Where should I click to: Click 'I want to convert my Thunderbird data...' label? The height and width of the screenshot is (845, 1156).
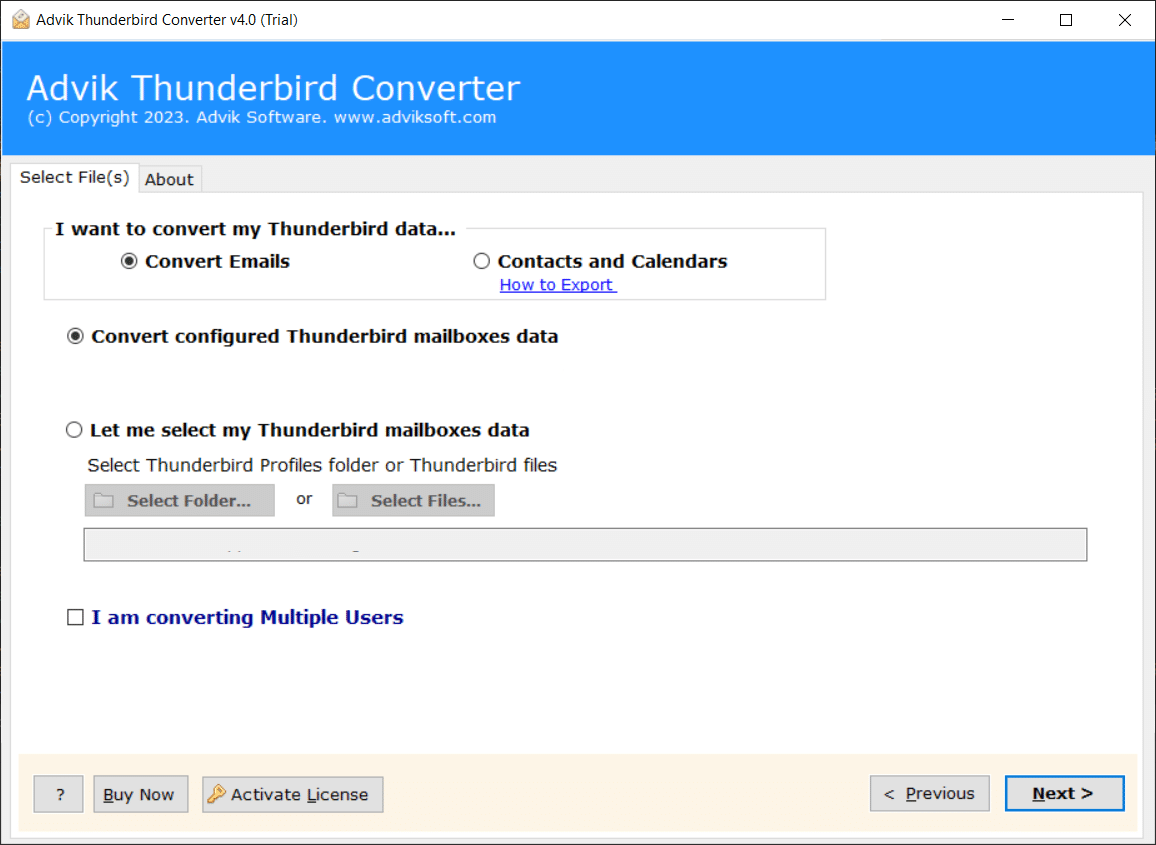pos(255,229)
